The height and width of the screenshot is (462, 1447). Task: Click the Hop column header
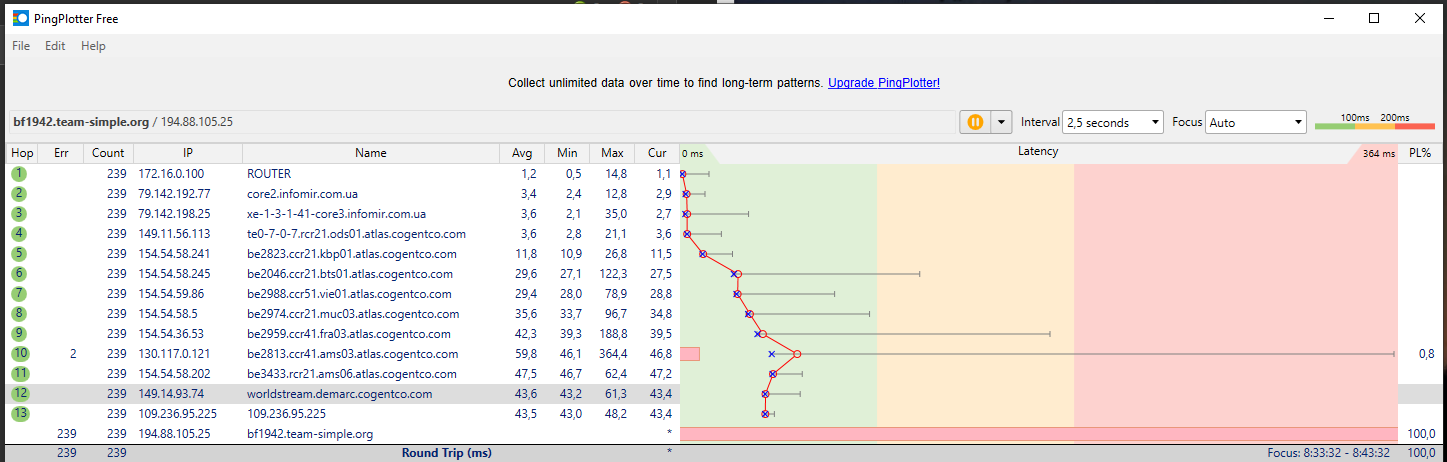click(20, 153)
